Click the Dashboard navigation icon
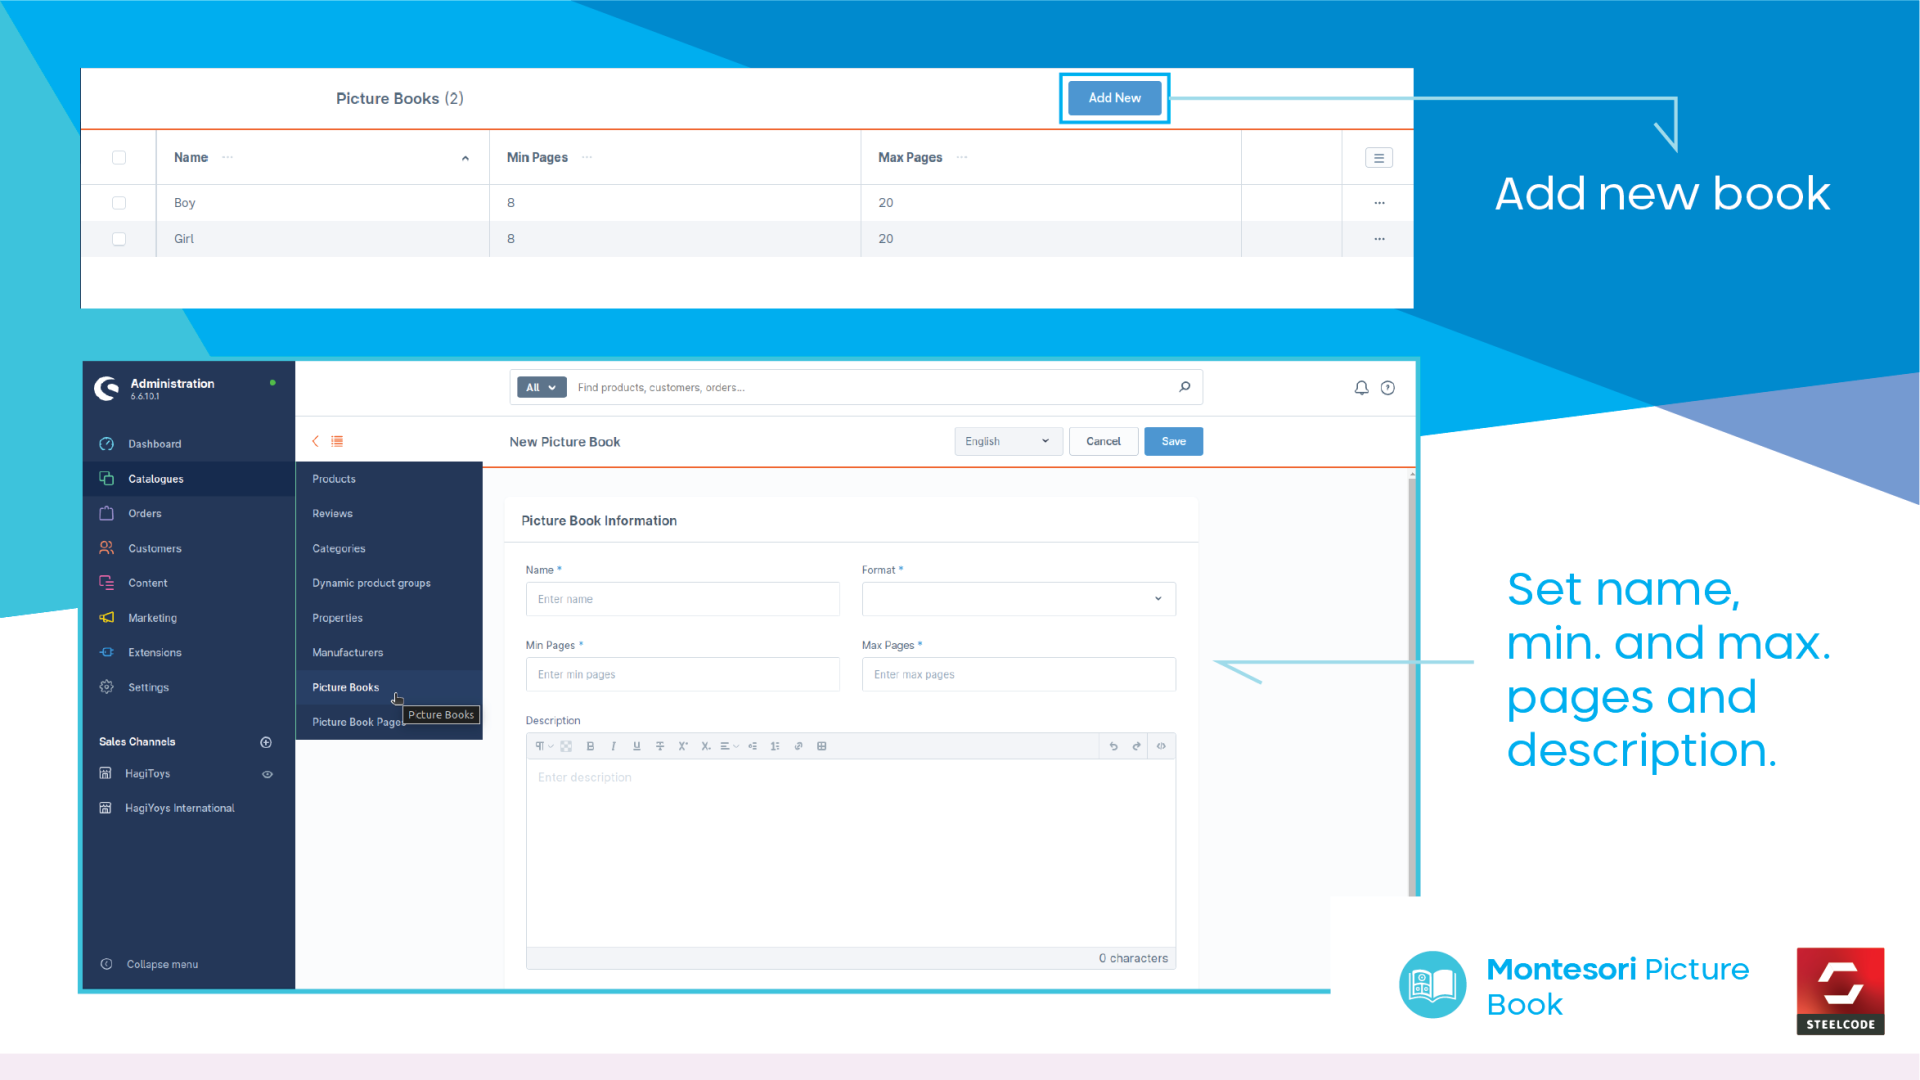This screenshot has width=1920, height=1080. pyautogui.click(x=108, y=443)
